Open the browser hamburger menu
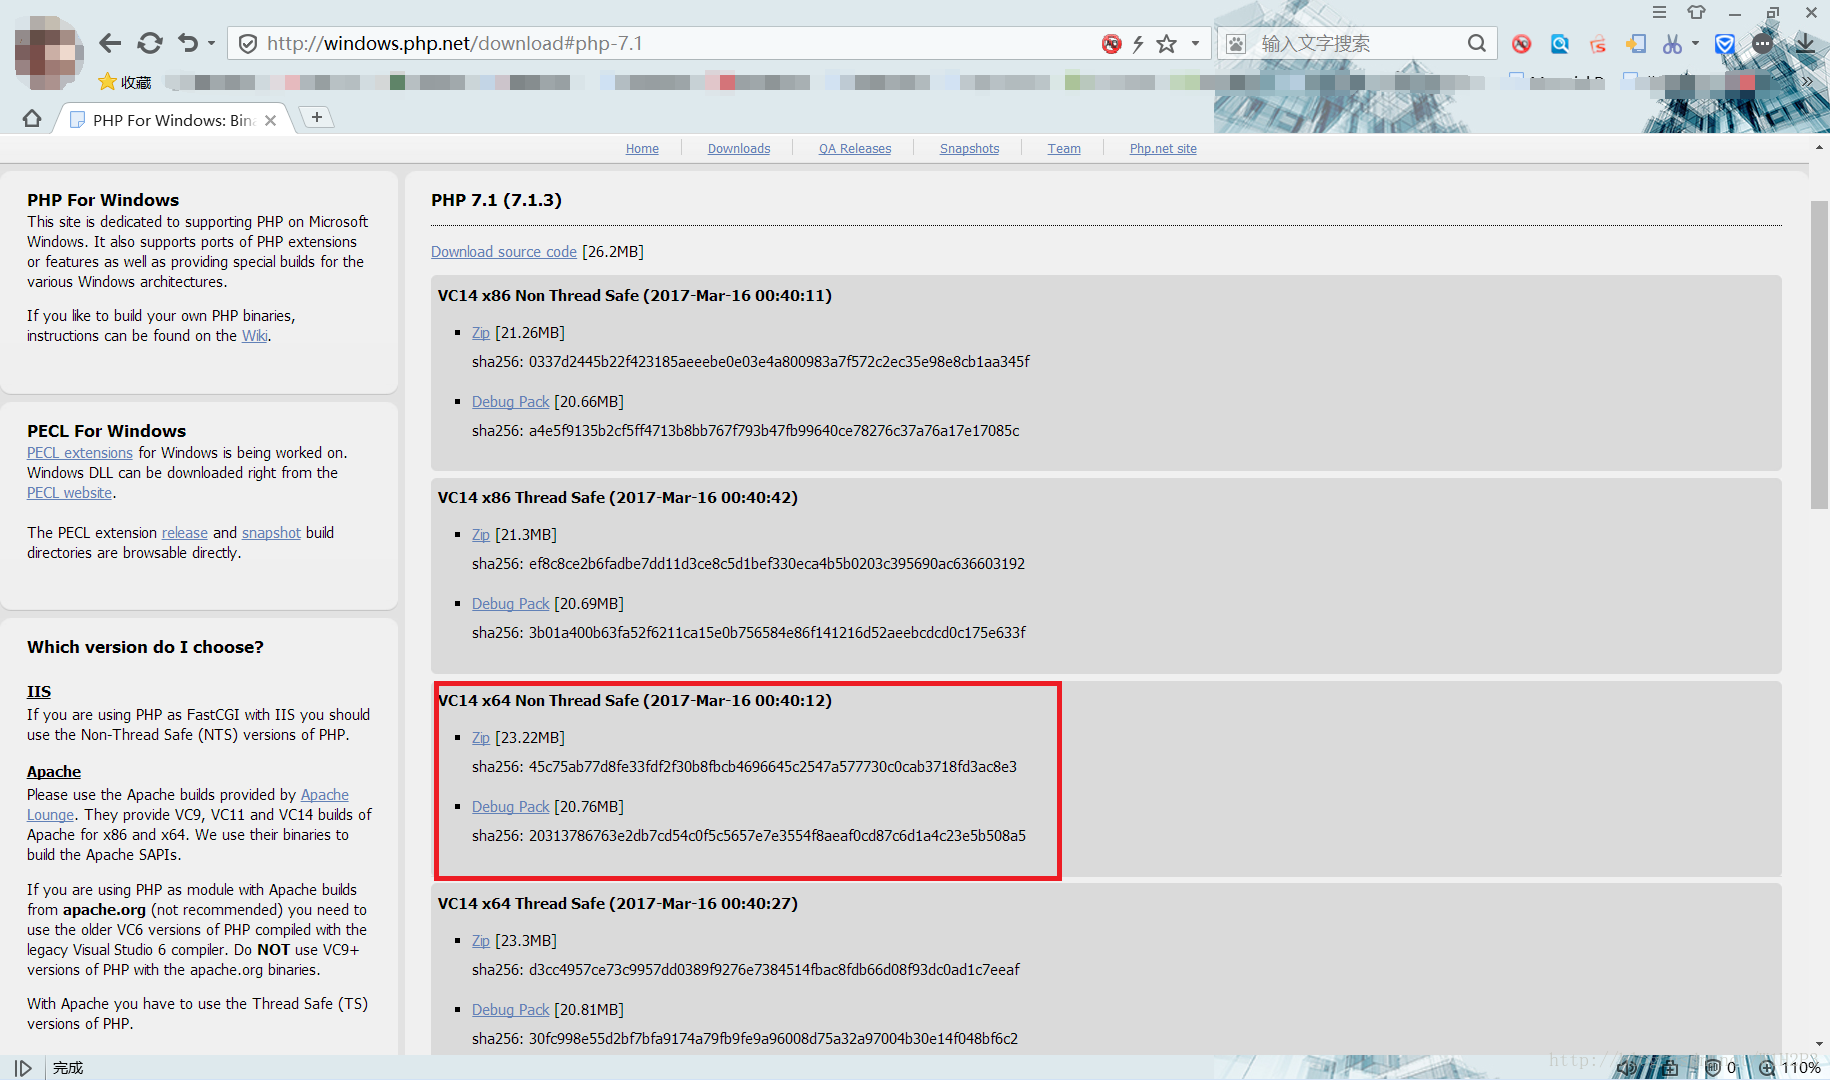1830x1080 pixels. click(x=1659, y=12)
